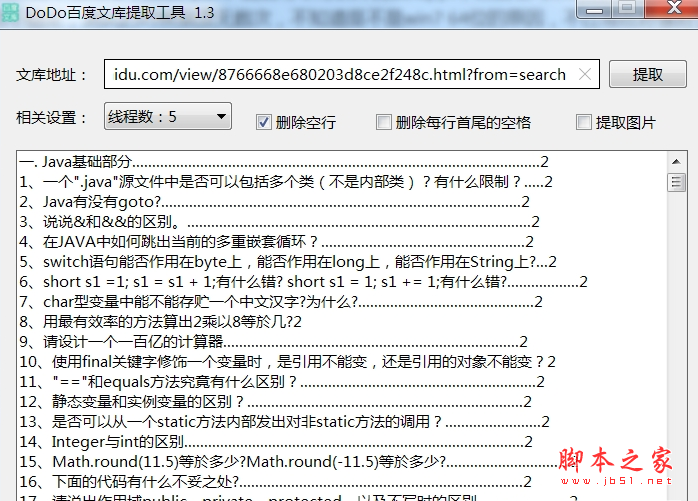Enable the 提取图片 checkbox
Screen dimensions: 698x501
(x=584, y=122)
